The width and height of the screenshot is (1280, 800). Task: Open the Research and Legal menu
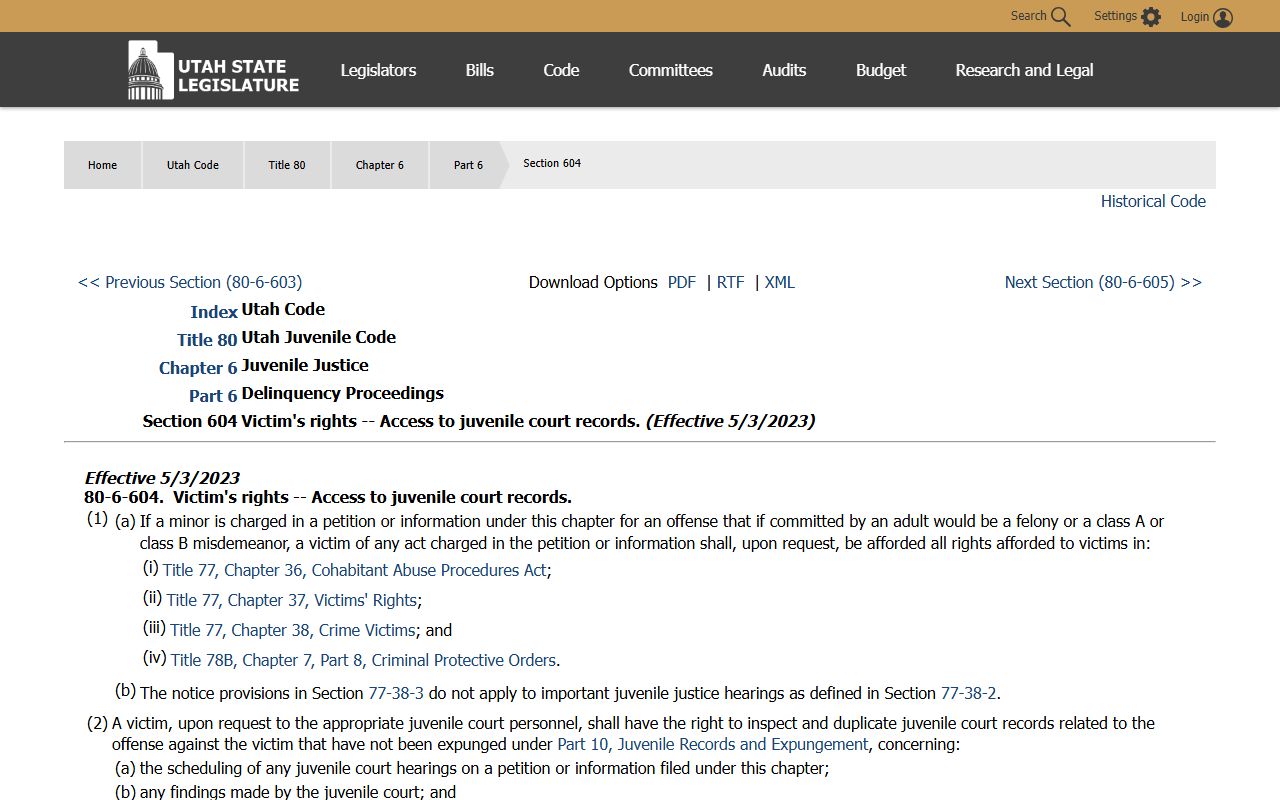coord(1024,70)
